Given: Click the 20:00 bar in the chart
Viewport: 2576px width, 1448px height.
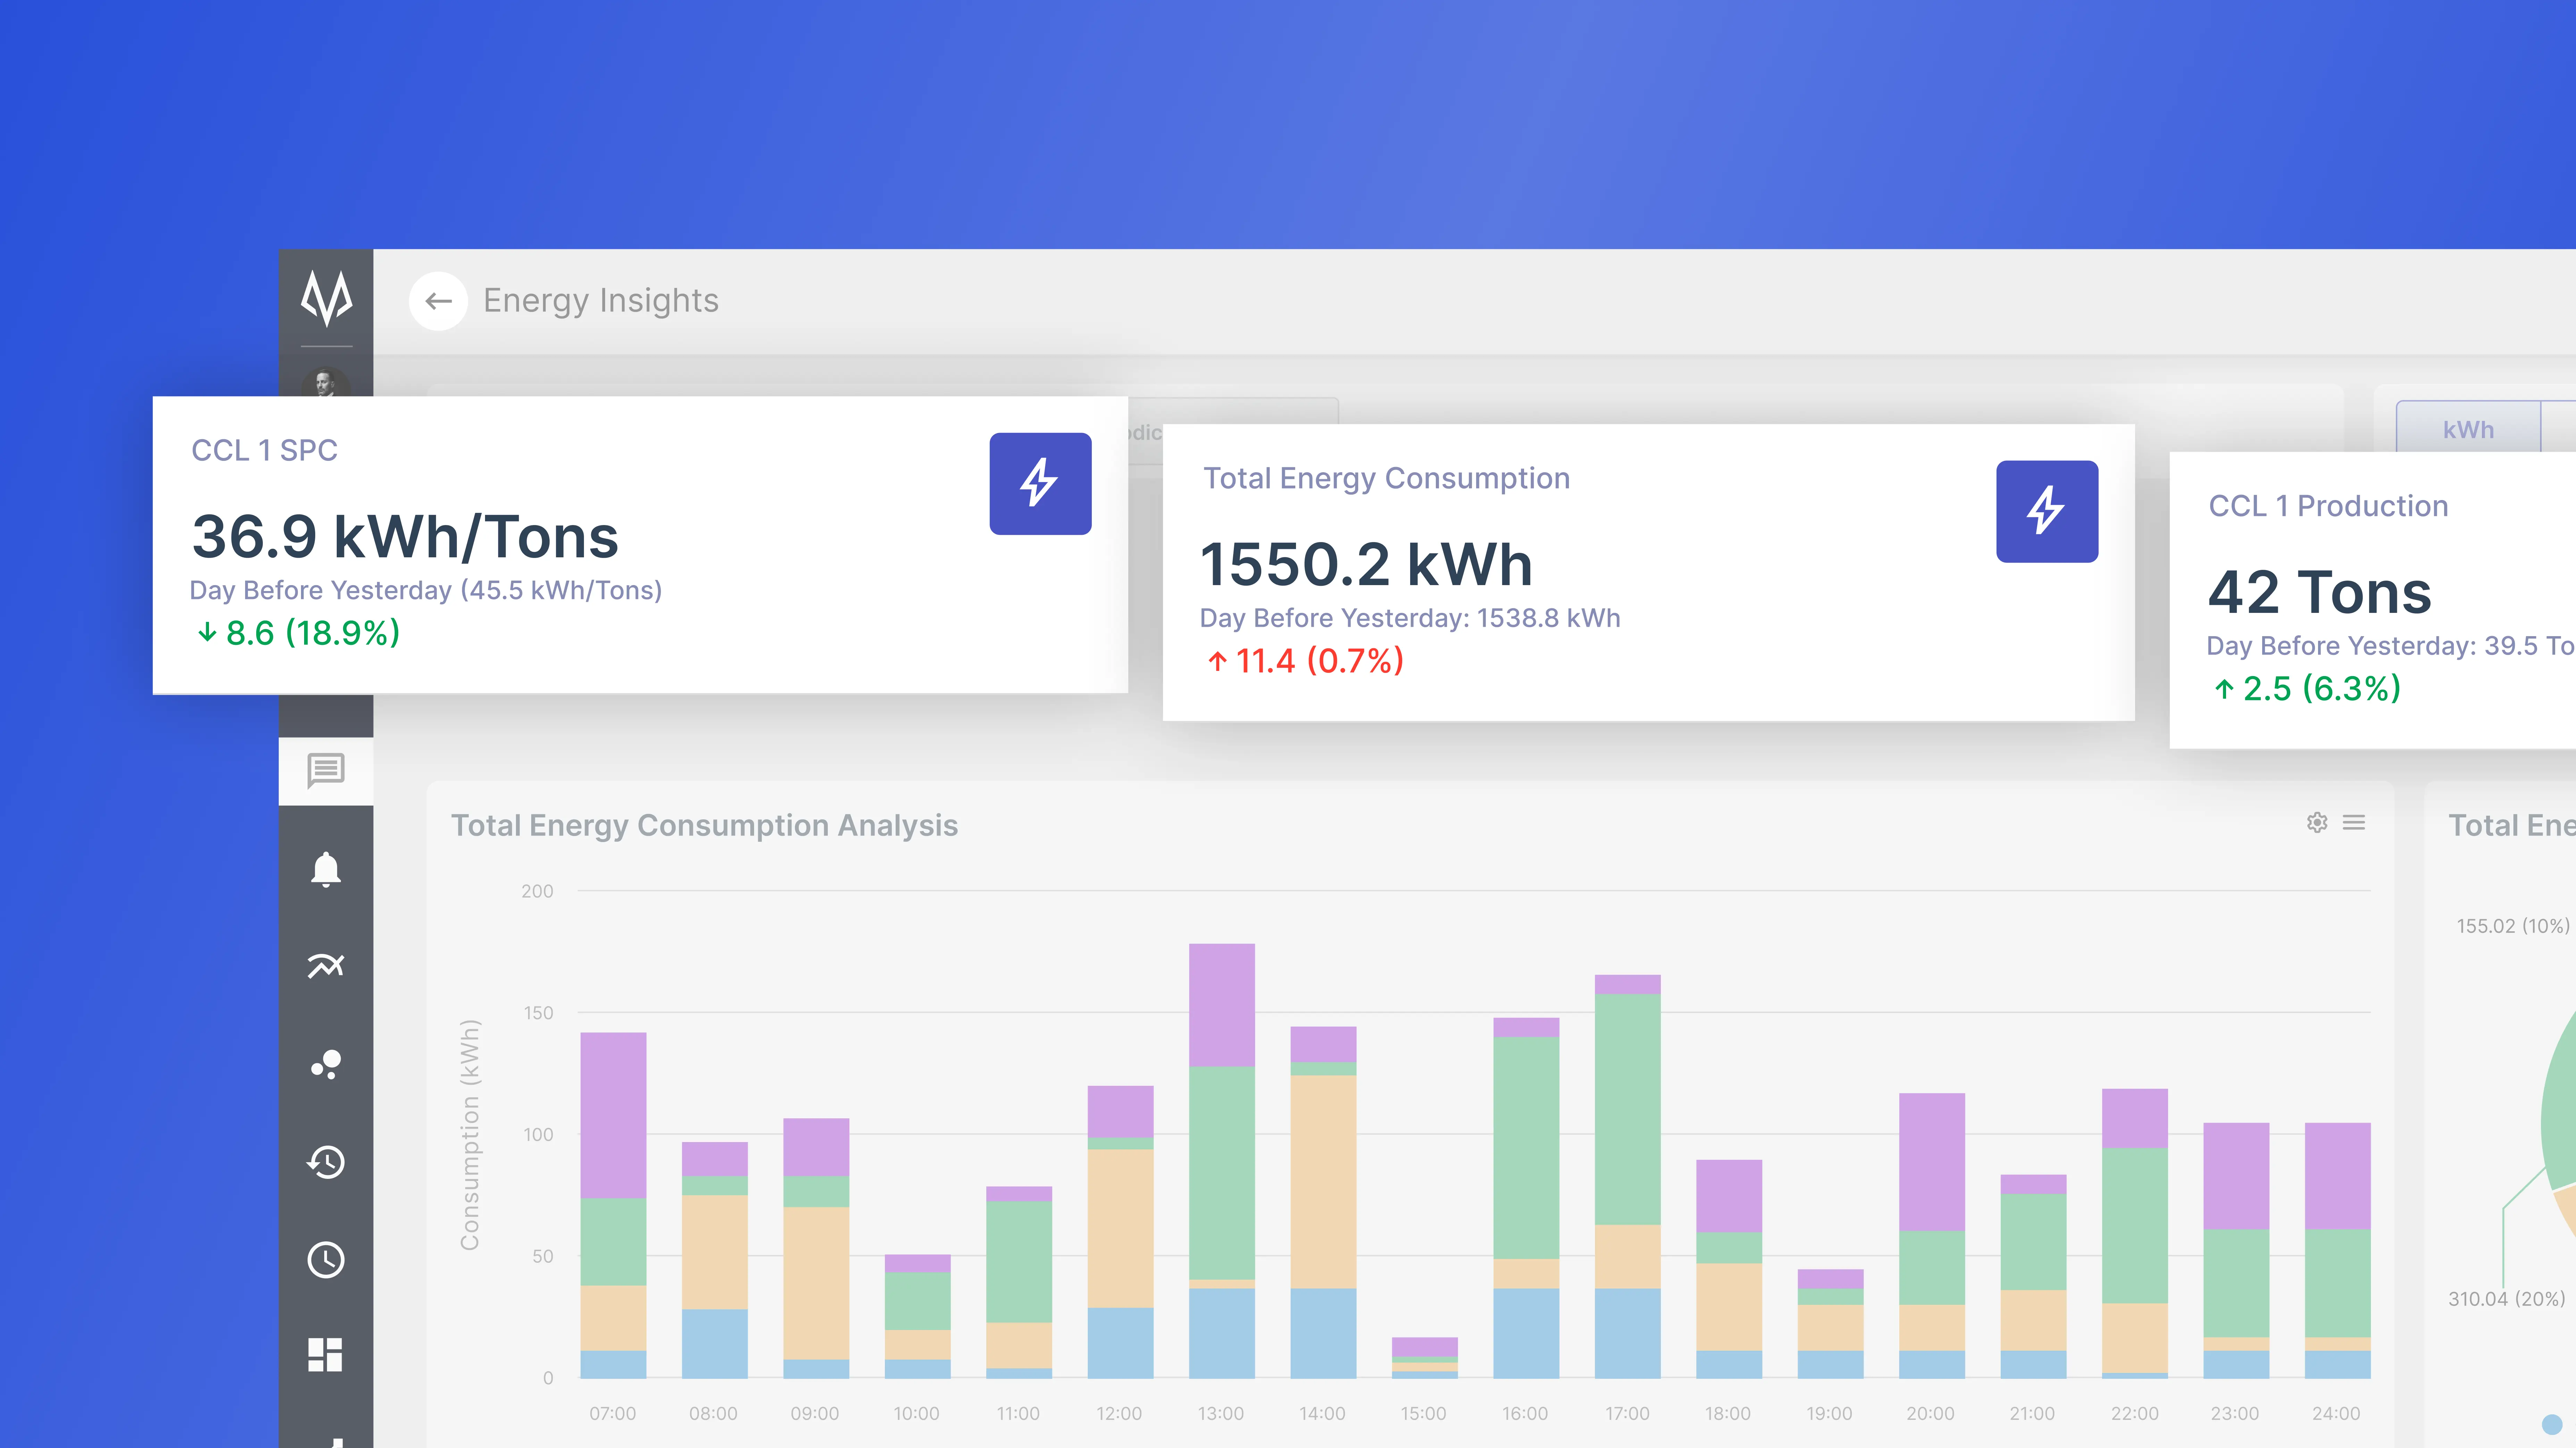Looking at the screenshot, I should coord(1932,1236).
